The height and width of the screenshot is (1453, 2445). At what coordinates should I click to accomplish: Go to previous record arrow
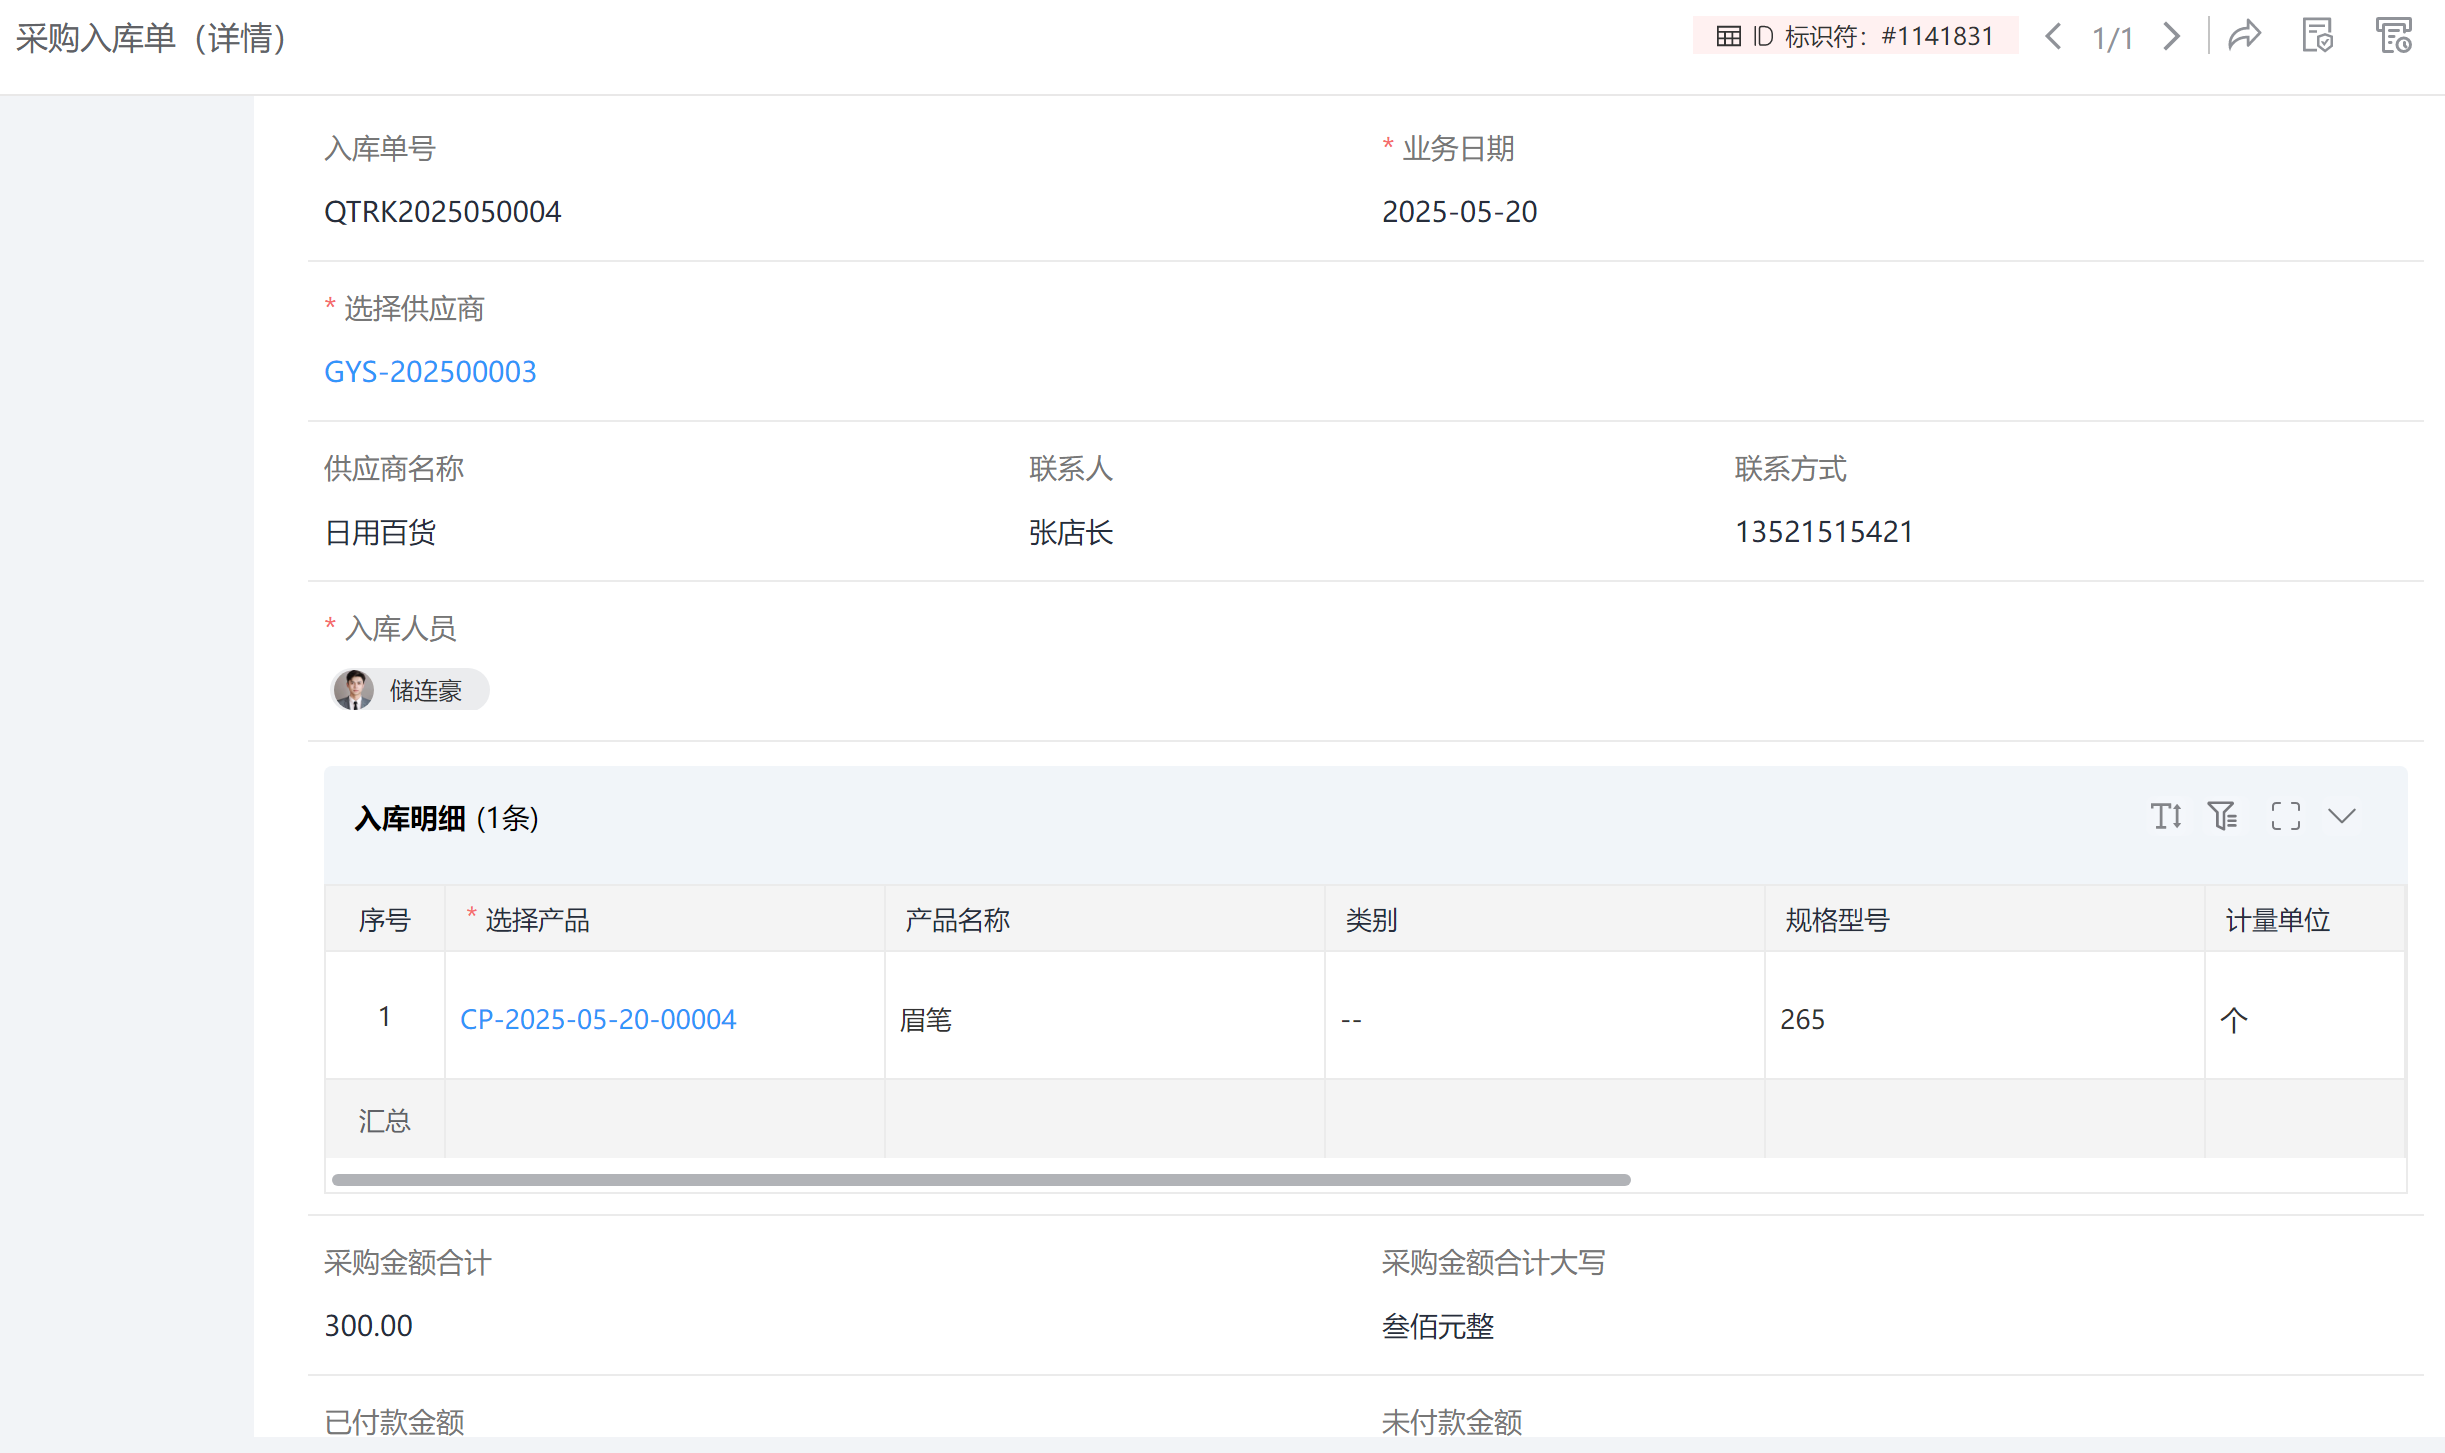(2054, 37)
